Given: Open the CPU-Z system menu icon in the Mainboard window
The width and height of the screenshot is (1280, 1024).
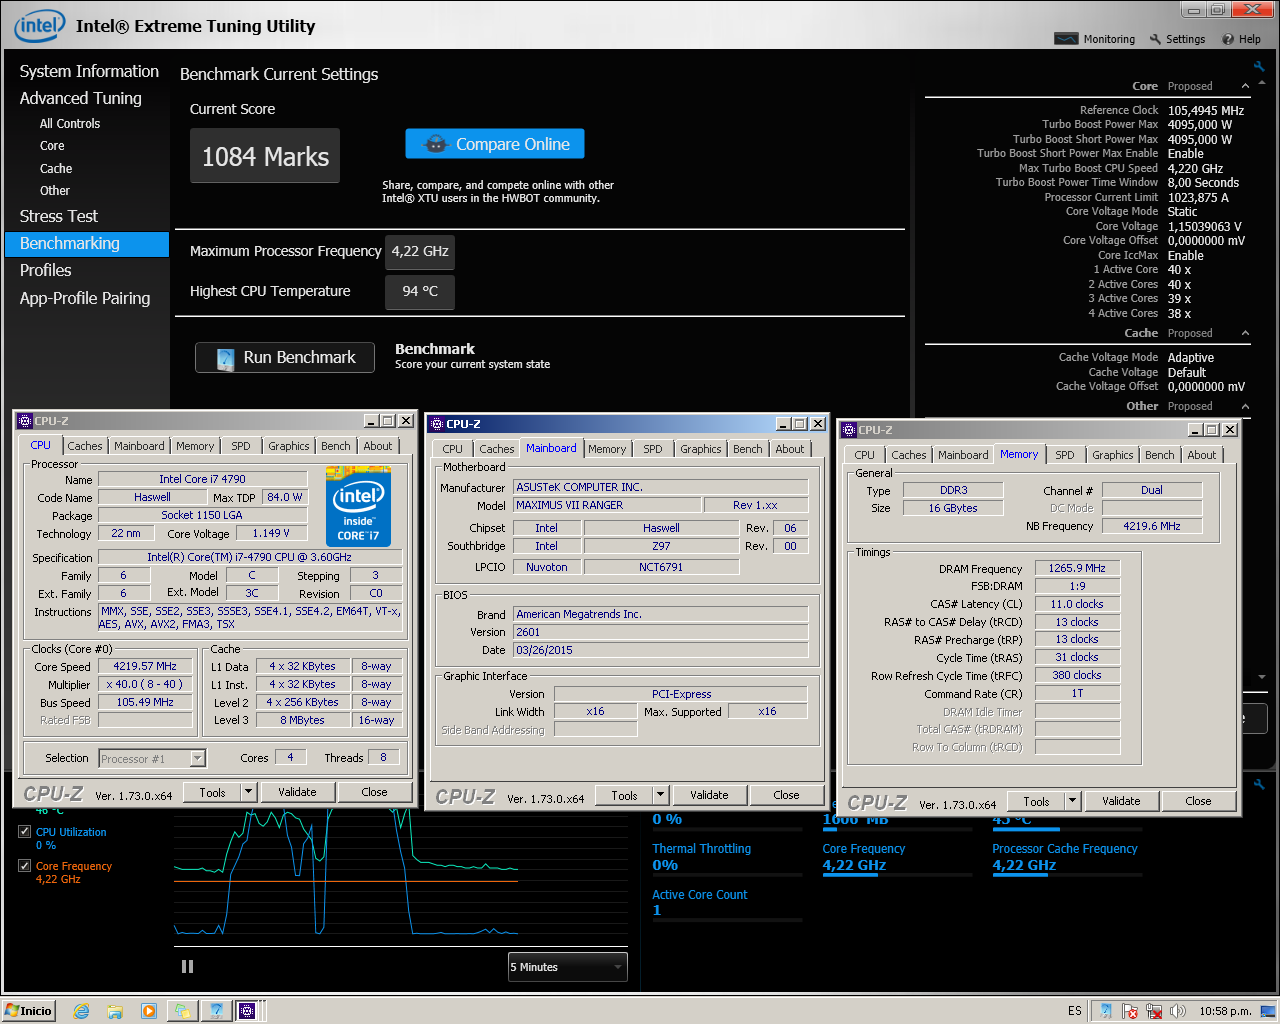Looking at the screenshot, I should [437, 424].
